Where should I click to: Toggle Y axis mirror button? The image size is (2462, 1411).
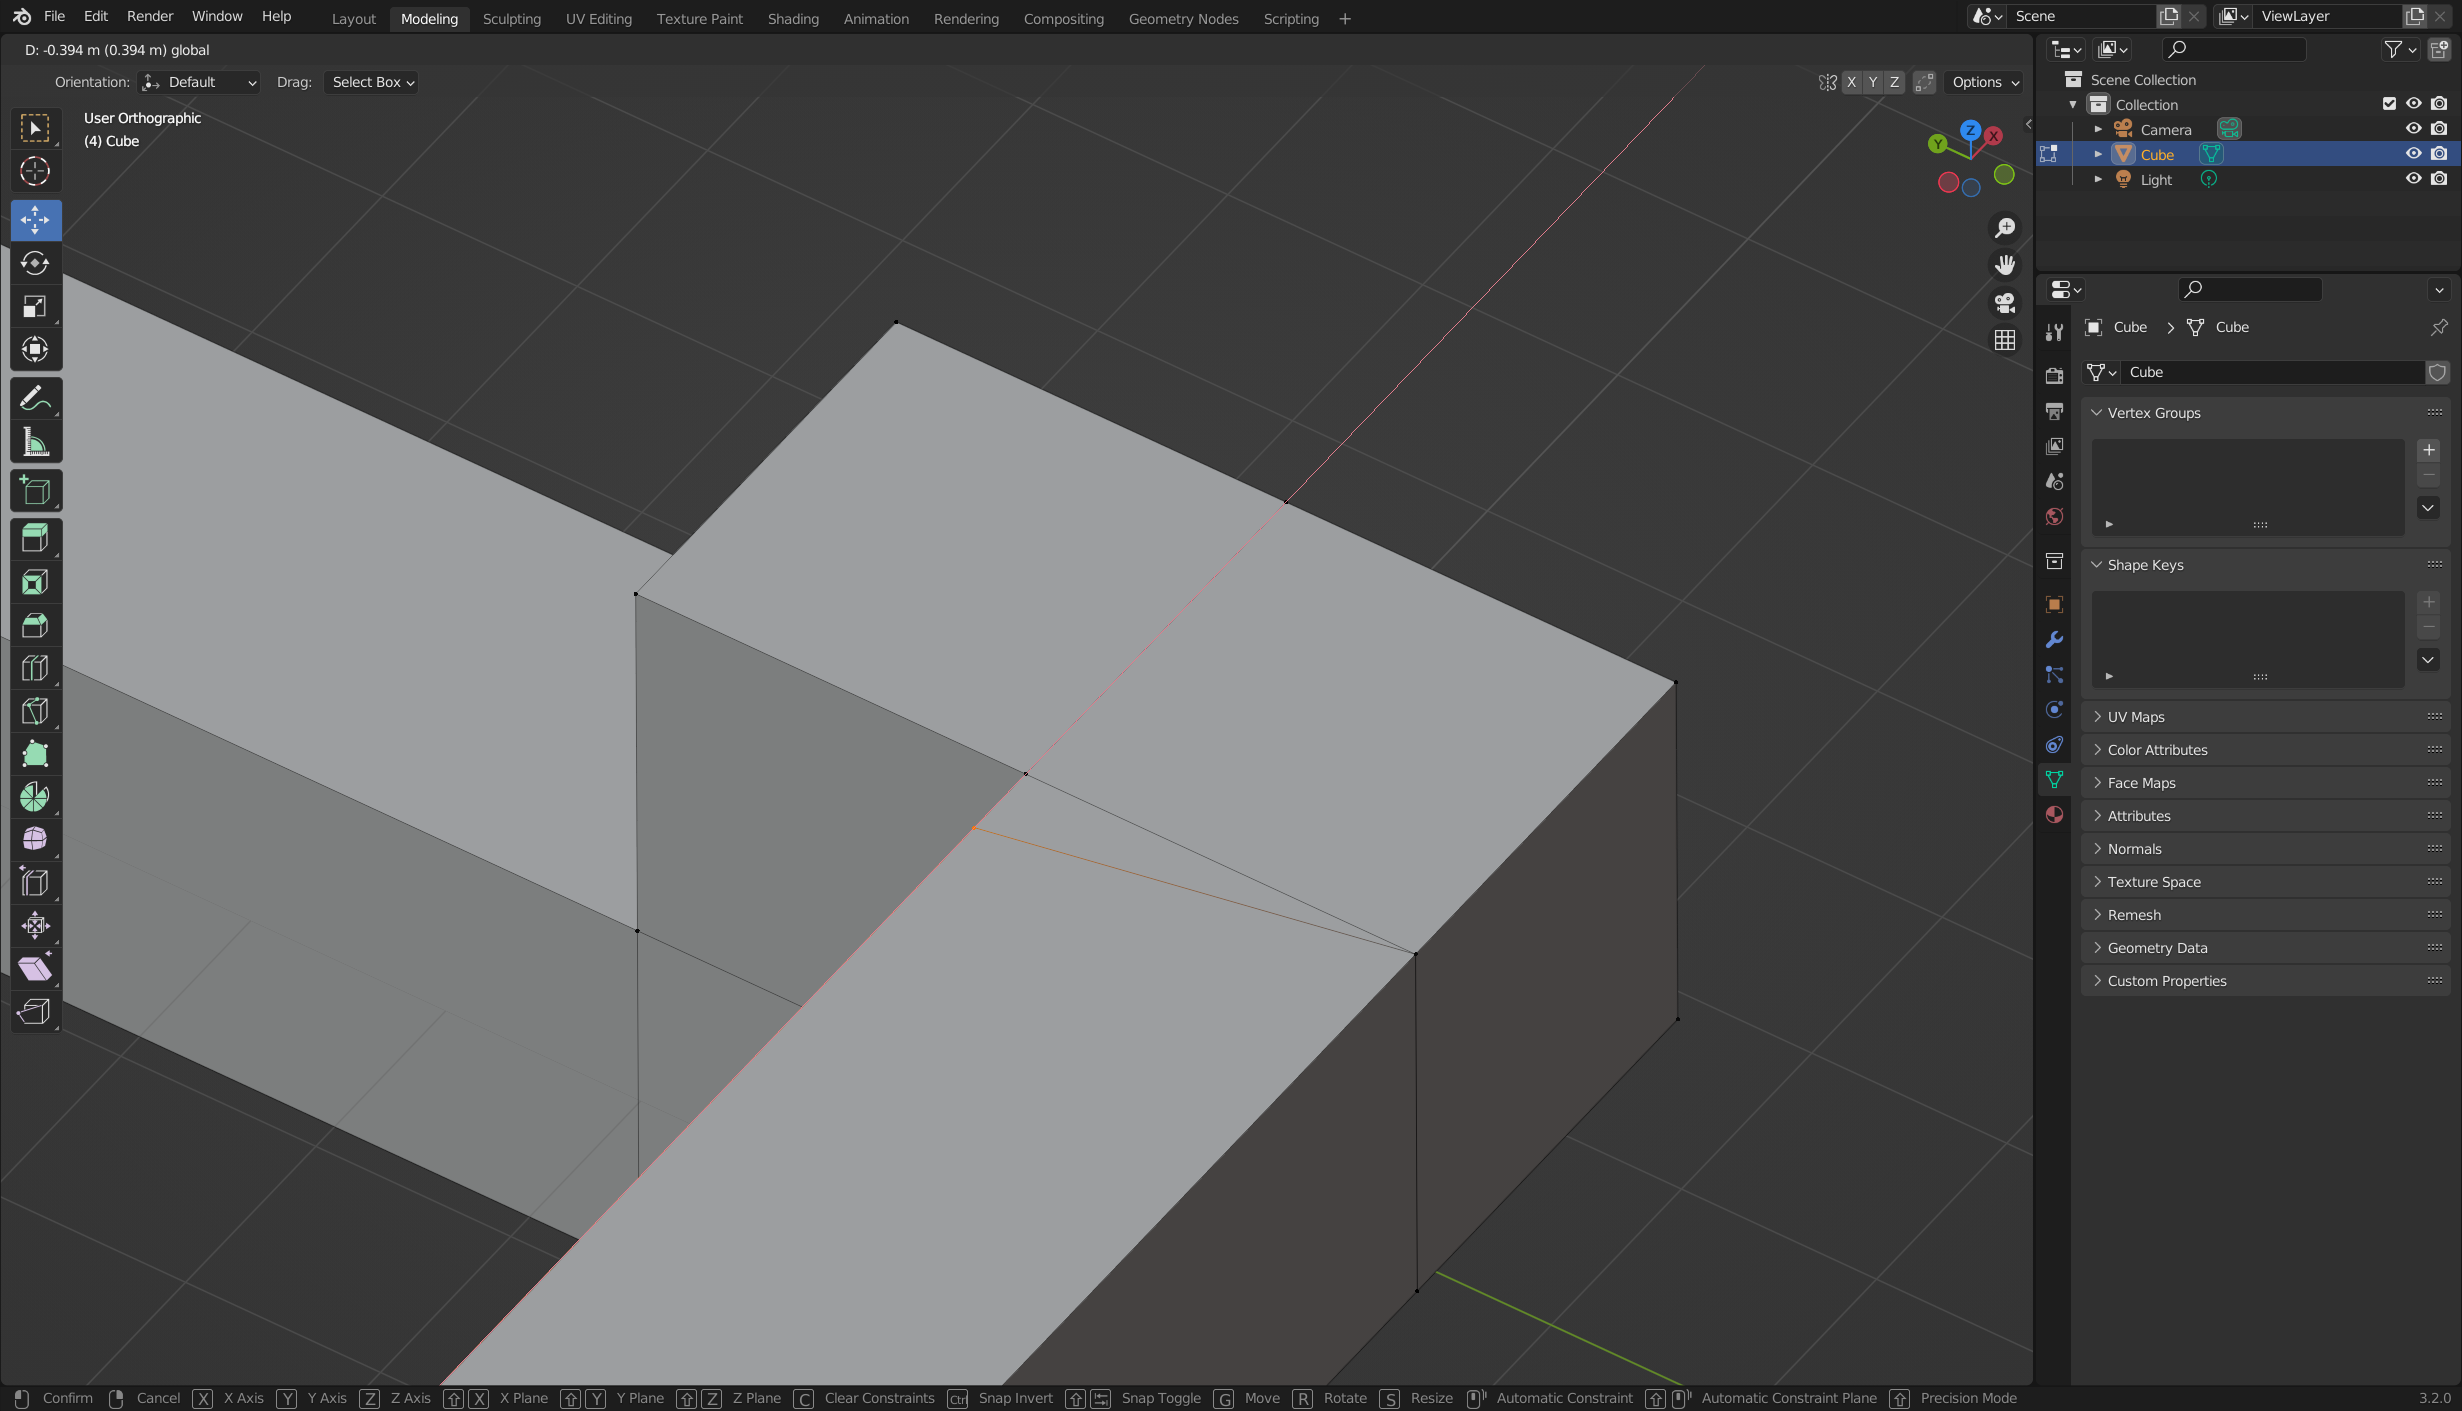tap(1873, 82)
